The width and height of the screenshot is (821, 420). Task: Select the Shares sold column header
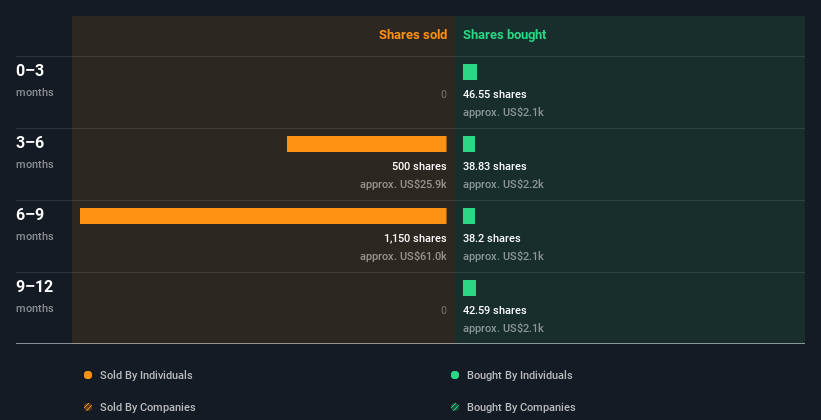(412, 35)
